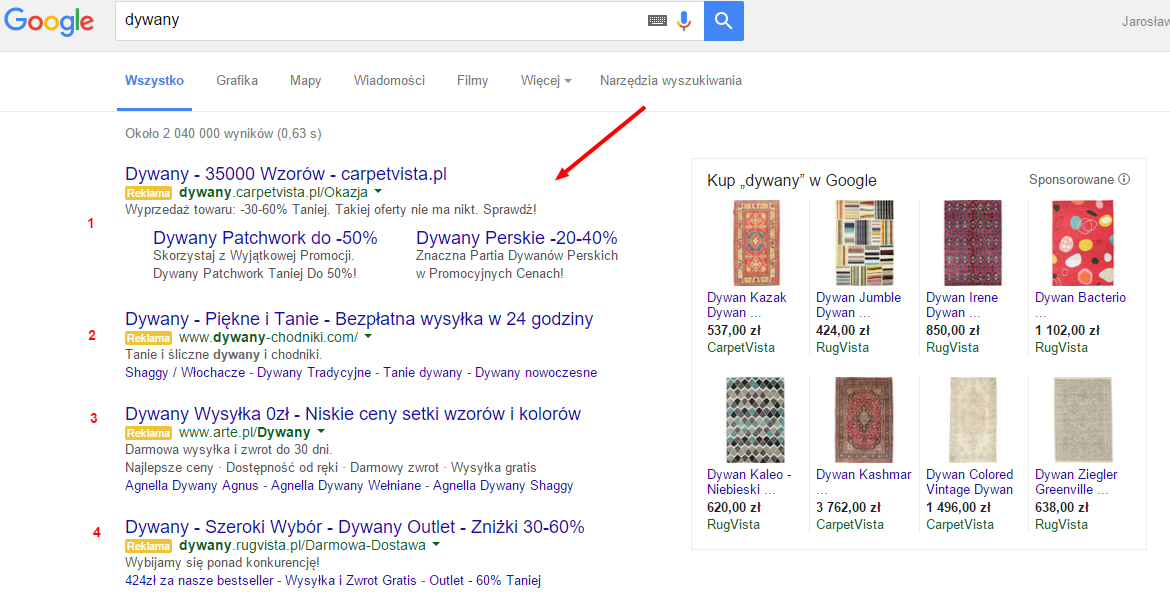Open the Dywan Ziegler Greenville title link

pyautogui.click(x=1076, y=482)
